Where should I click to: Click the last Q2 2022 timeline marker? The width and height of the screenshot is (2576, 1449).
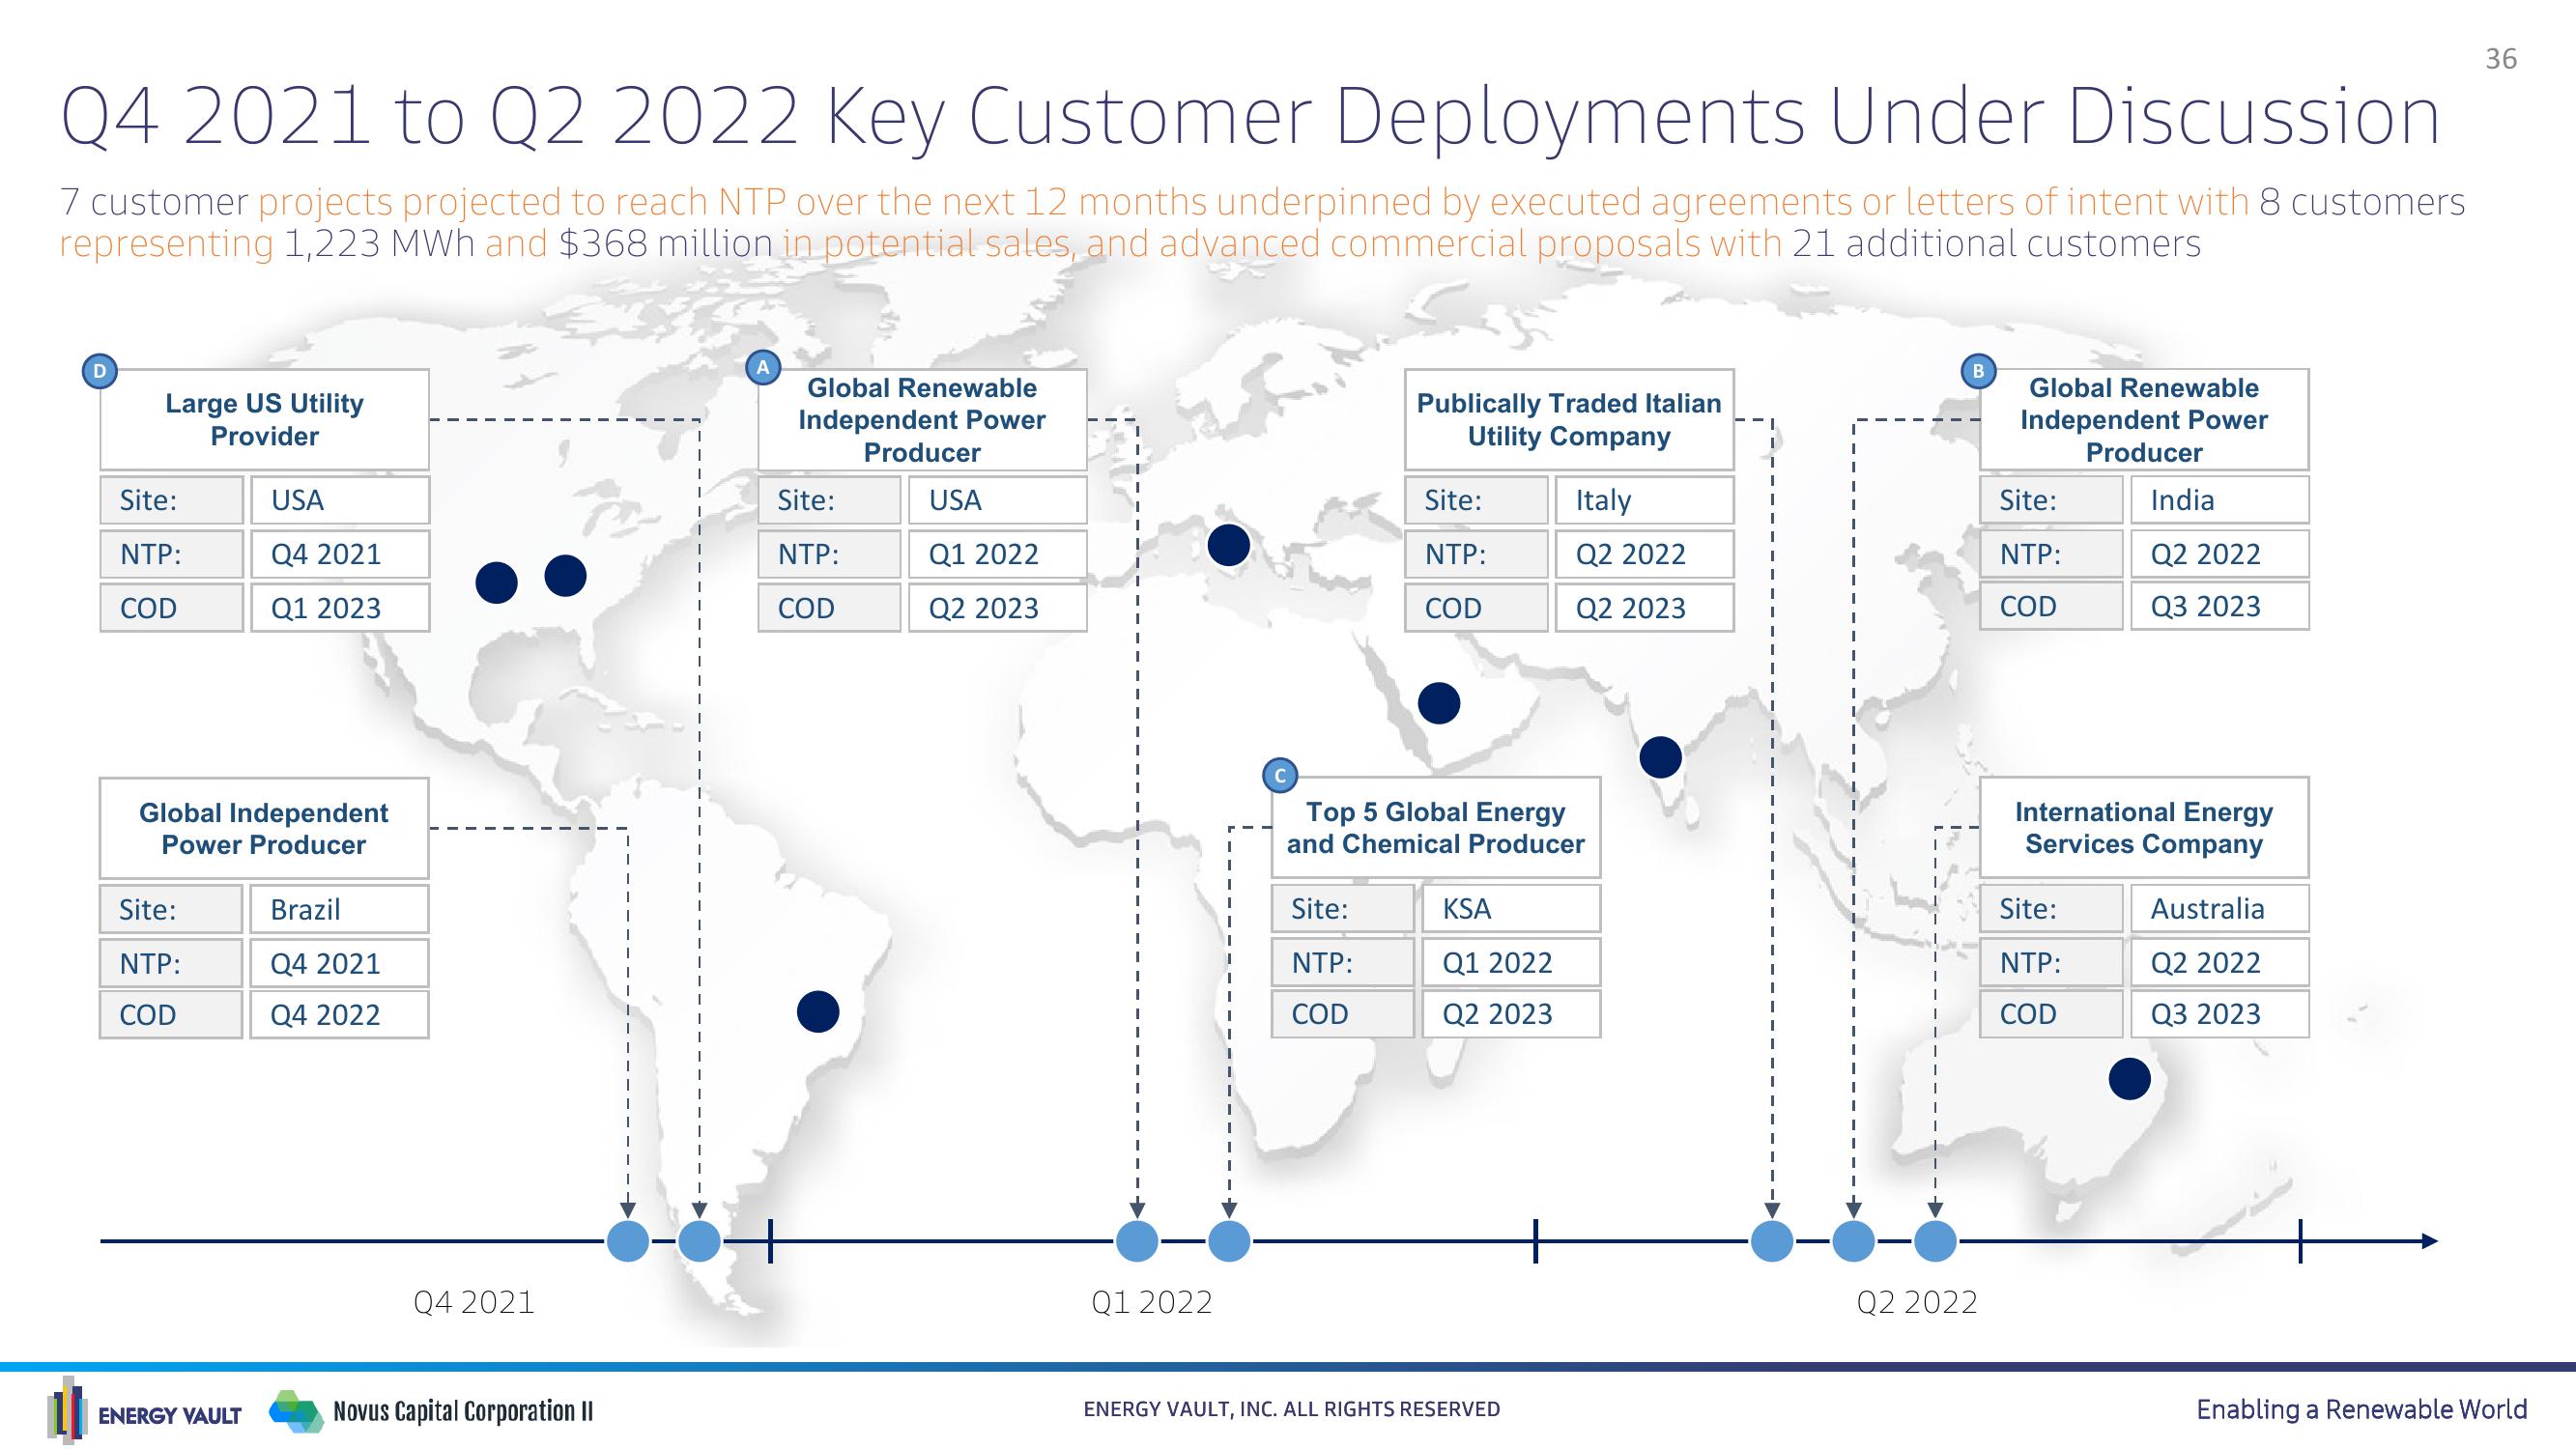(x=1935, y=1241)
